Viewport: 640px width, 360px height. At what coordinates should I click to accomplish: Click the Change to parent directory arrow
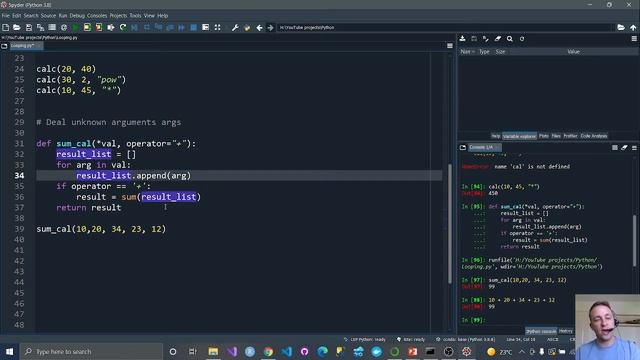pos(633,28)
